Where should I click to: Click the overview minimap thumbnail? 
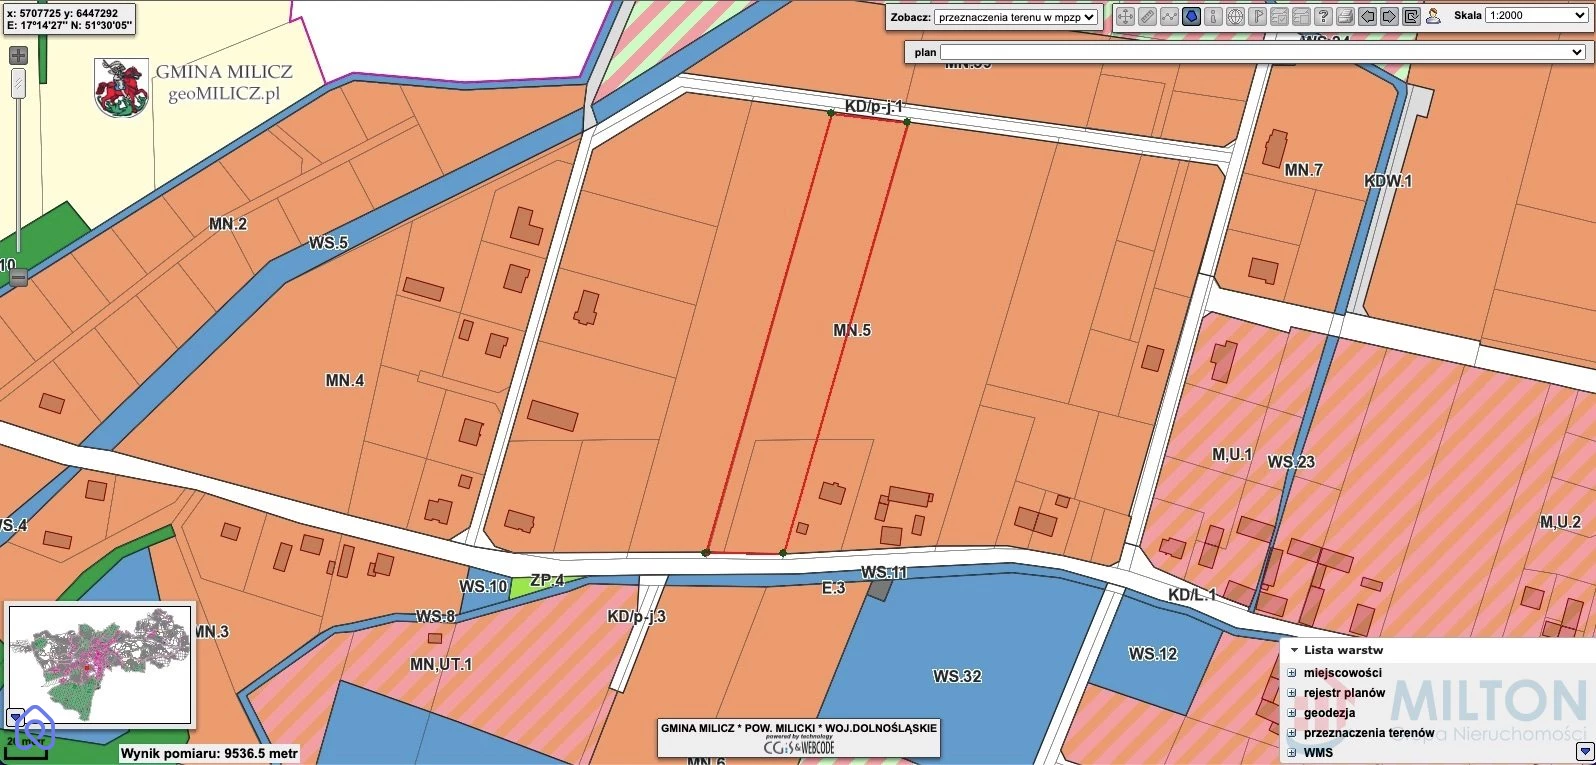[99, 664]
